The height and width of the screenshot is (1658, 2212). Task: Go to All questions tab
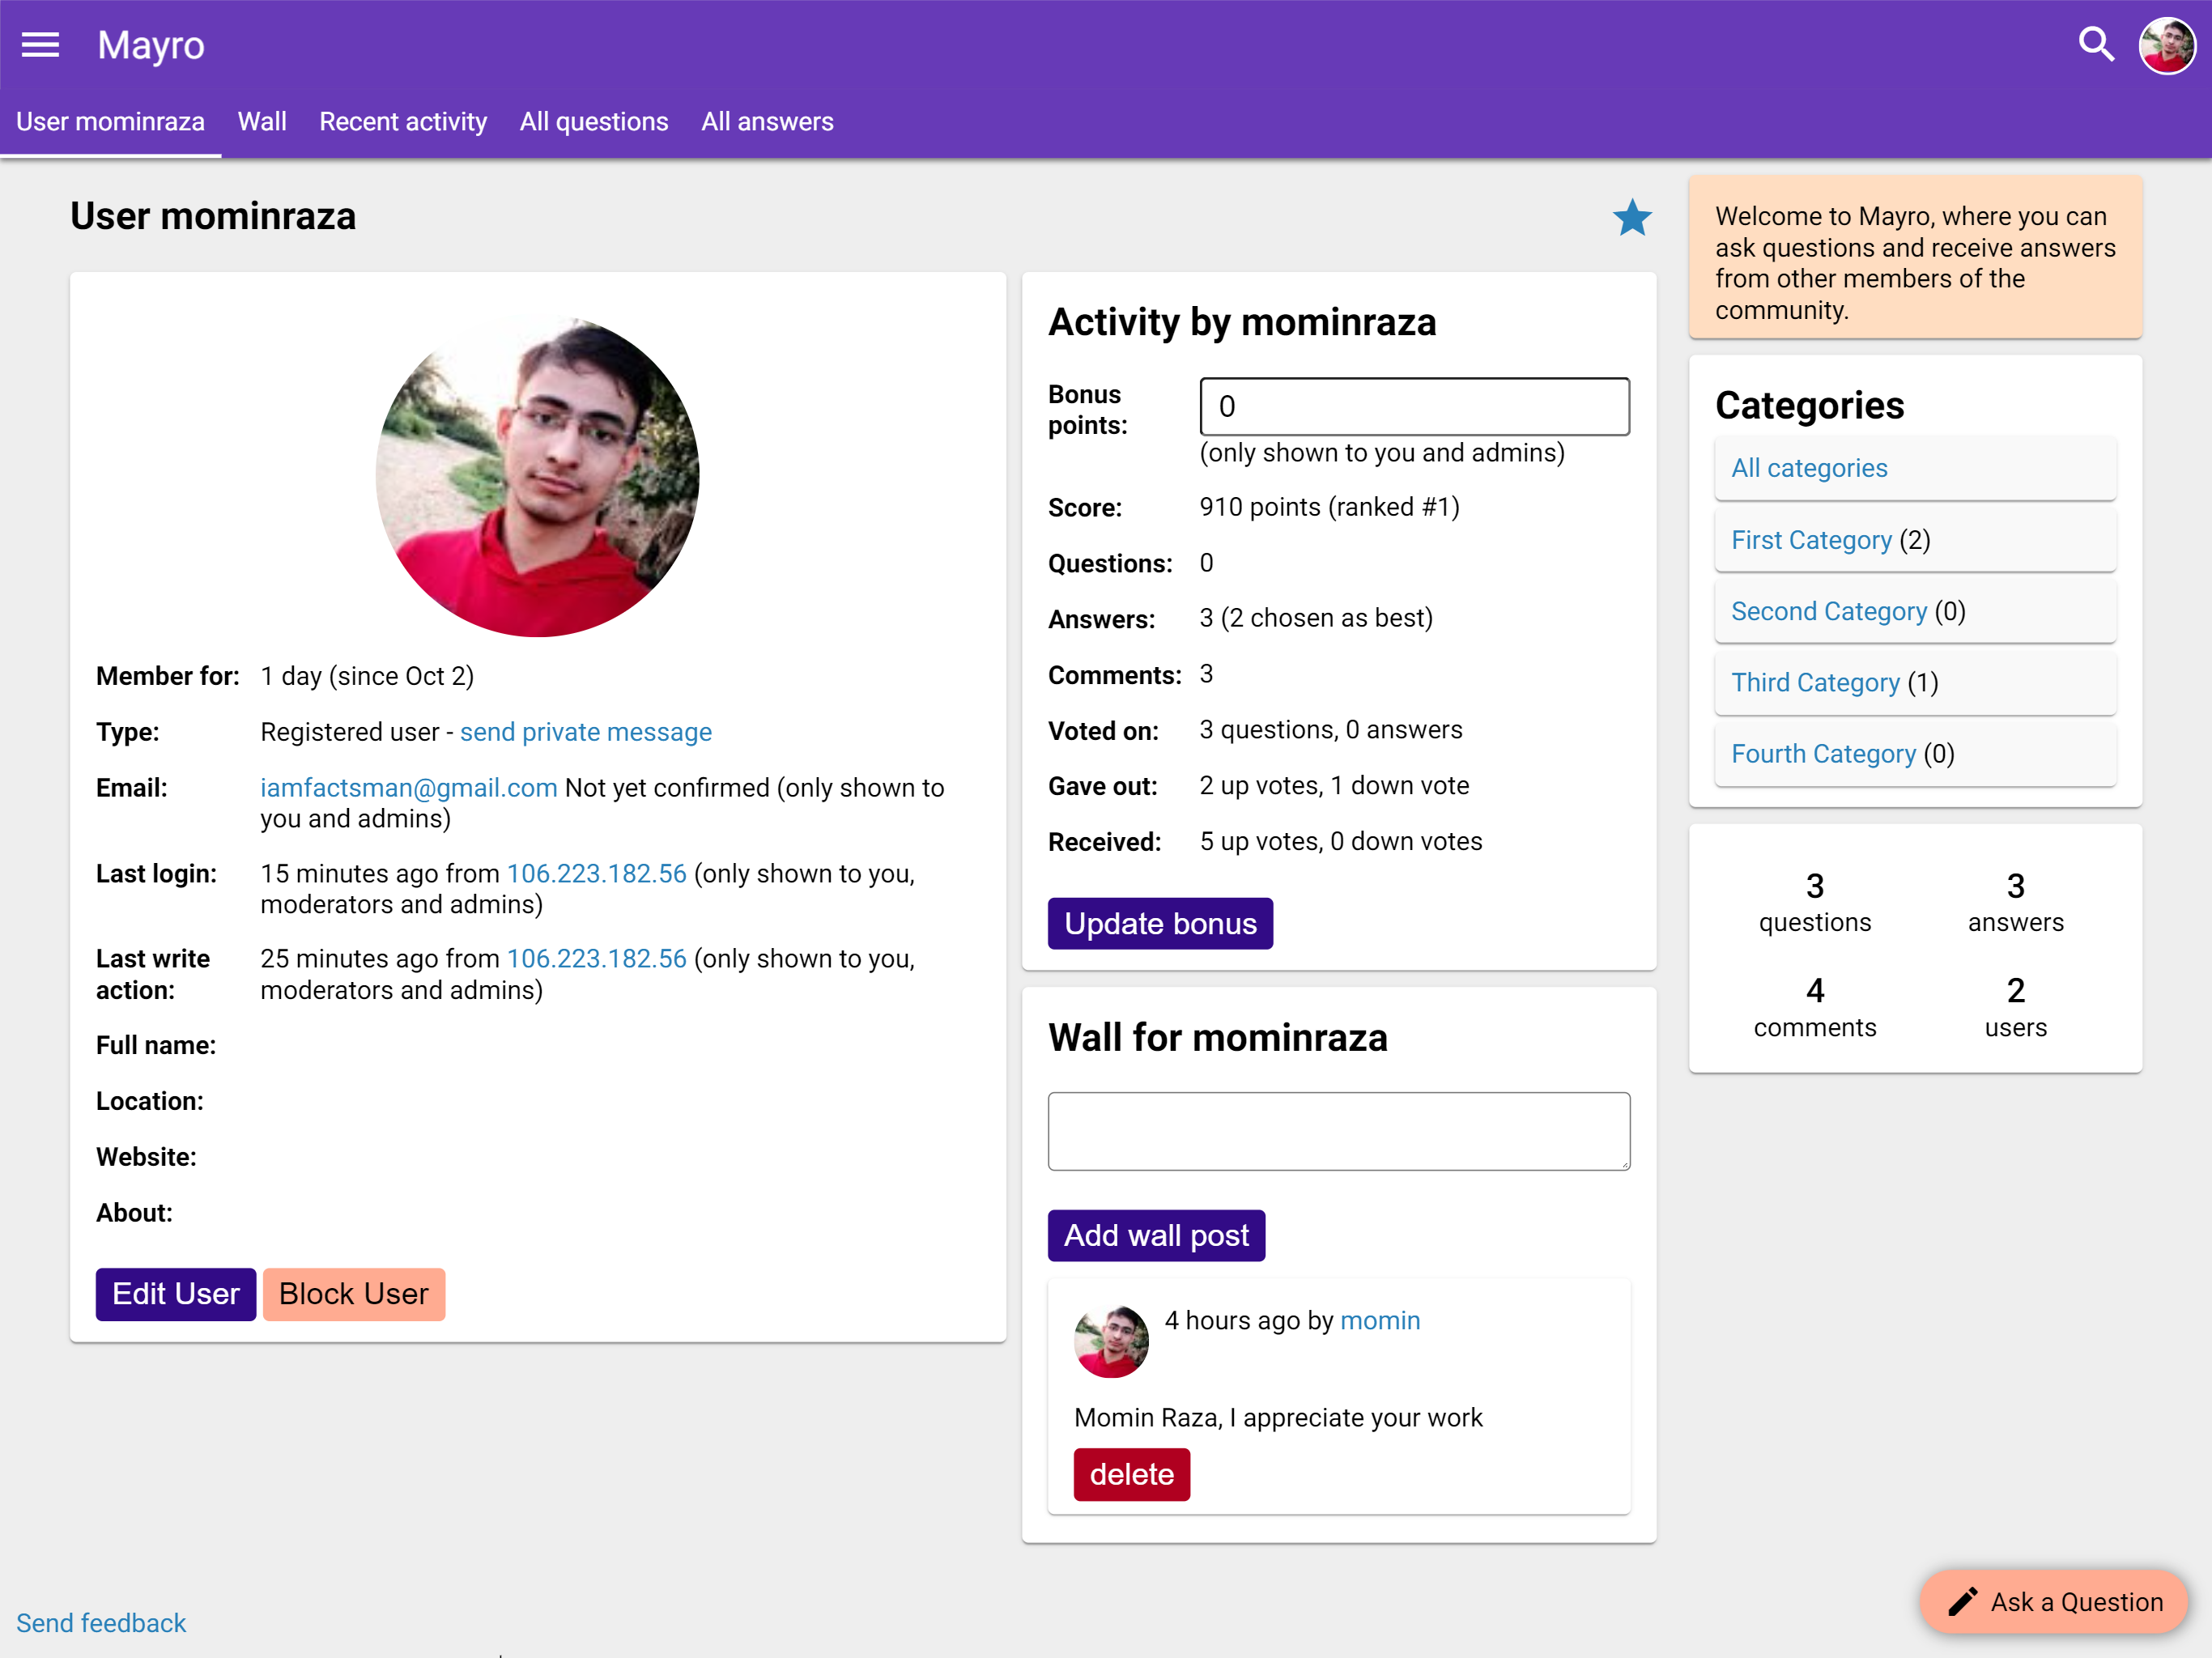pyautogui.click(x=594, y=121)
